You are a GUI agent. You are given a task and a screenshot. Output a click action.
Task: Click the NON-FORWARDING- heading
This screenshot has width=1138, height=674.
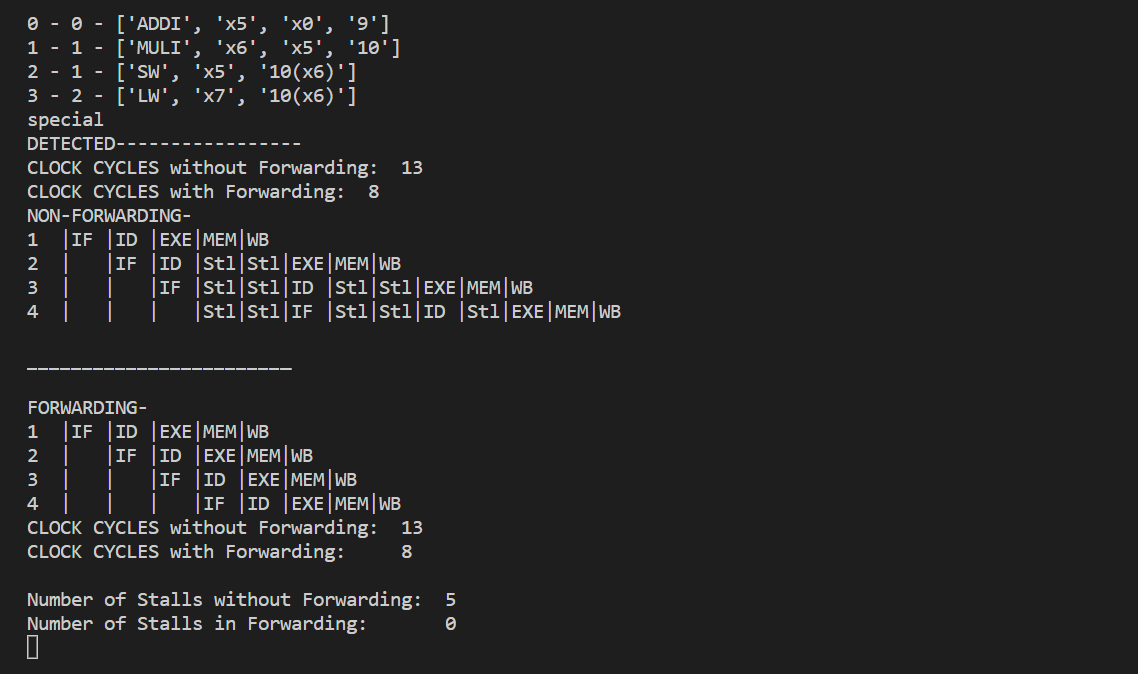[109, 215]
